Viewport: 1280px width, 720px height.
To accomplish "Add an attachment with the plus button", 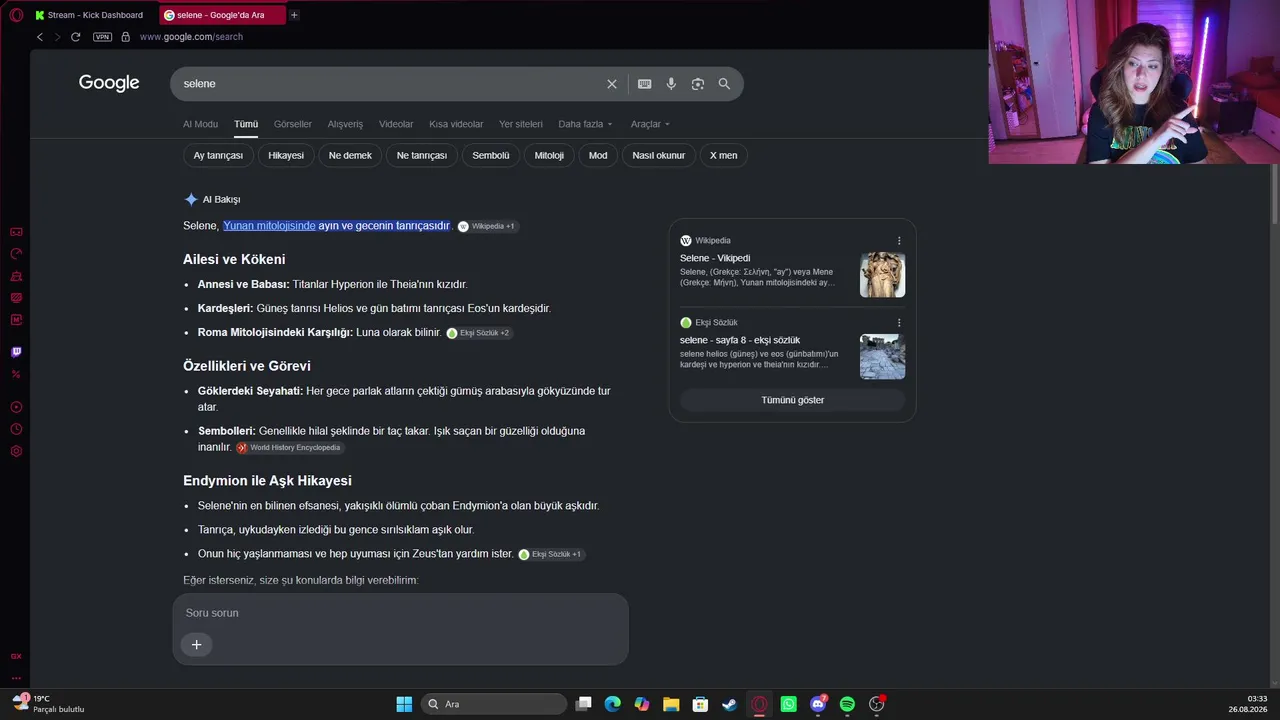I will (x=196, y=645).
